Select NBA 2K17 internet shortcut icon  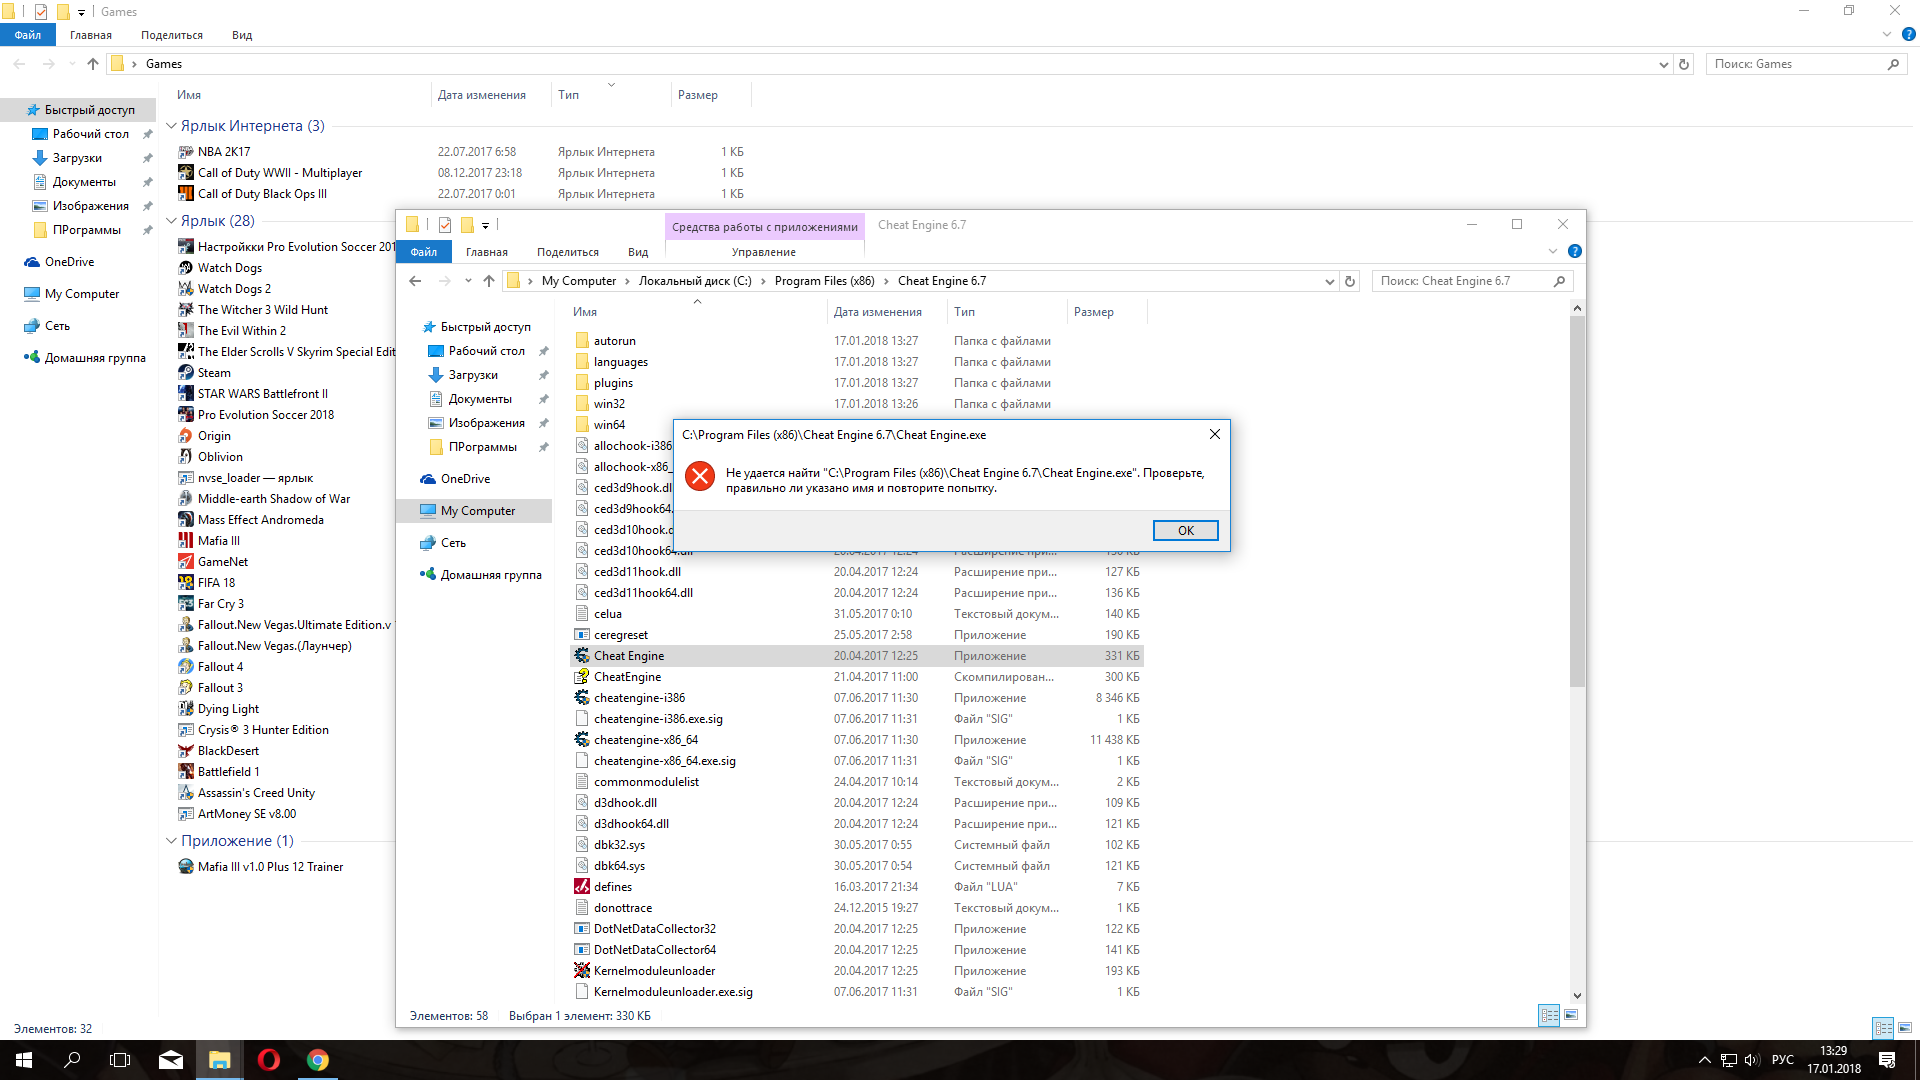click(186, 152)
